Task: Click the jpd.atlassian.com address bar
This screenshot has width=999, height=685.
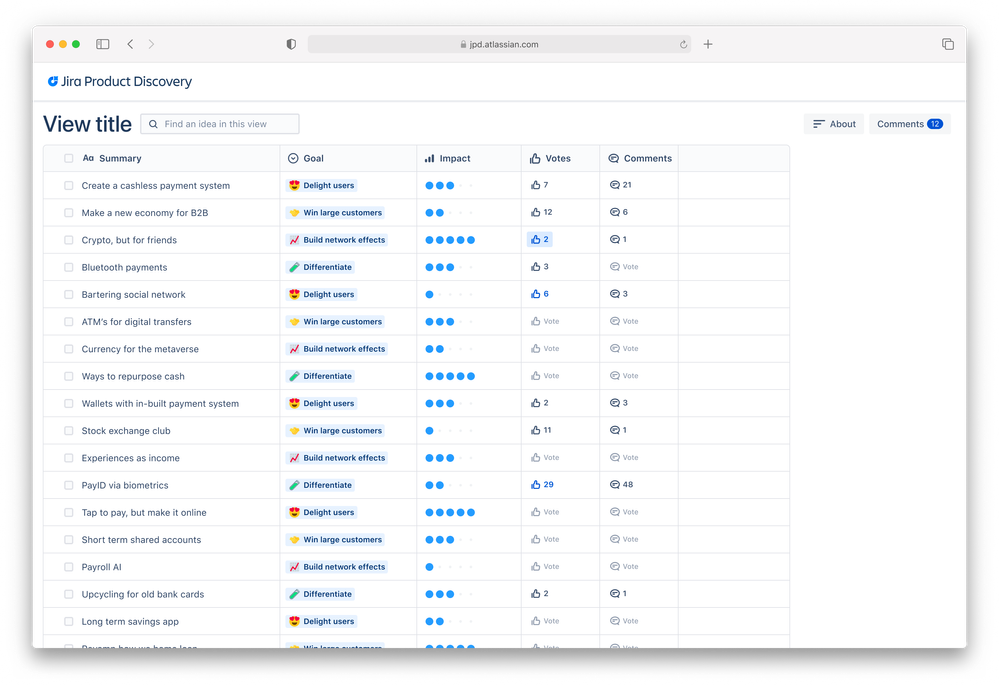Action: [x=500, y=44]
